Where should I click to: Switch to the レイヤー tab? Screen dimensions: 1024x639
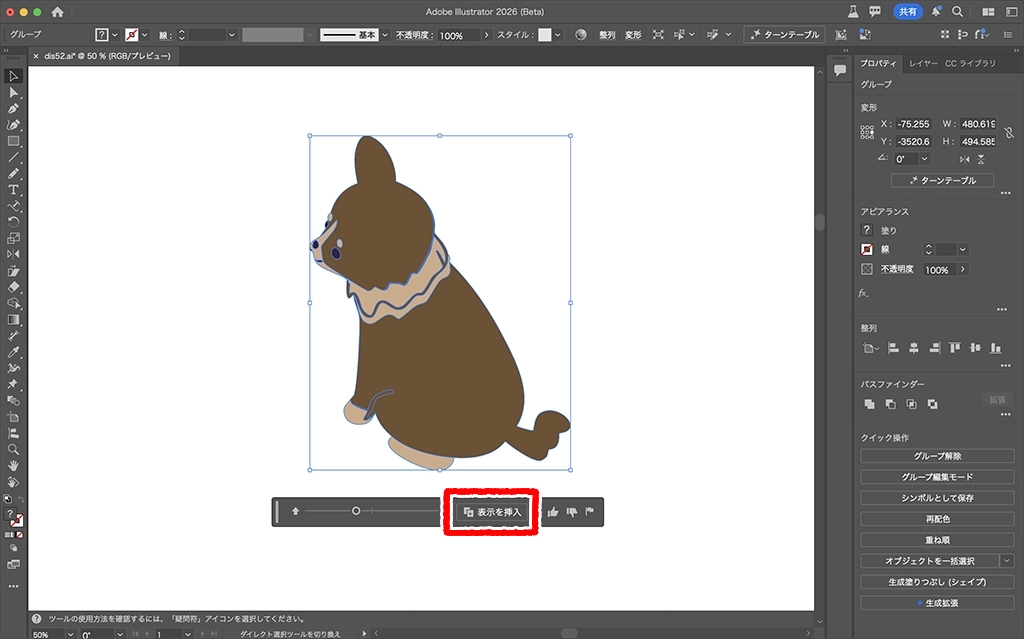[x=923, y=64]
